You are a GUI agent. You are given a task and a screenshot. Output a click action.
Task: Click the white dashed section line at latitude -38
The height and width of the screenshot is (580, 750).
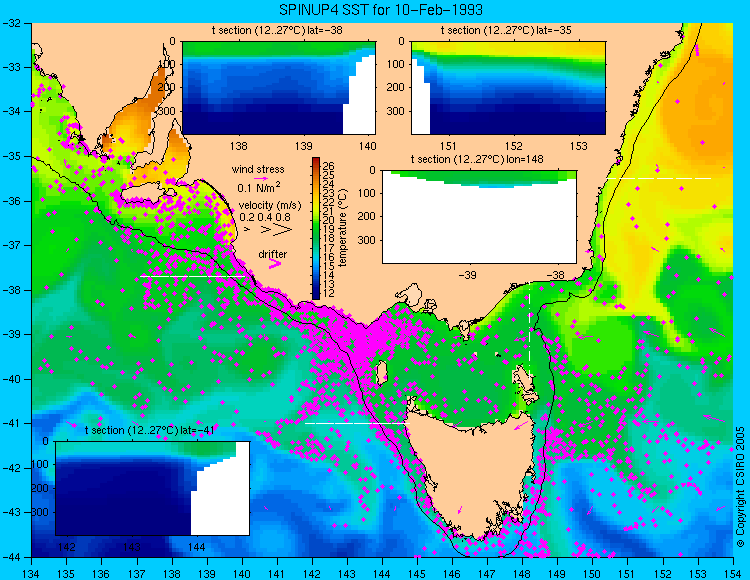pos(192,276)
